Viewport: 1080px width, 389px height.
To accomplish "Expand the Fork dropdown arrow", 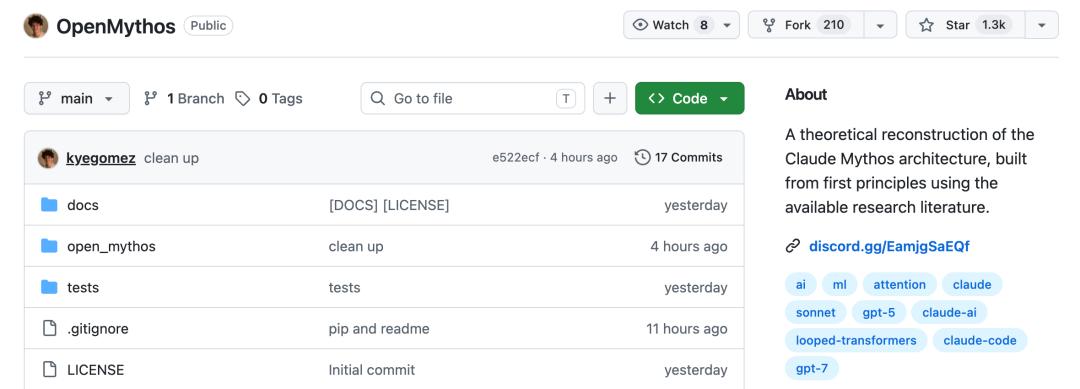I will click(x=880, y=25).
